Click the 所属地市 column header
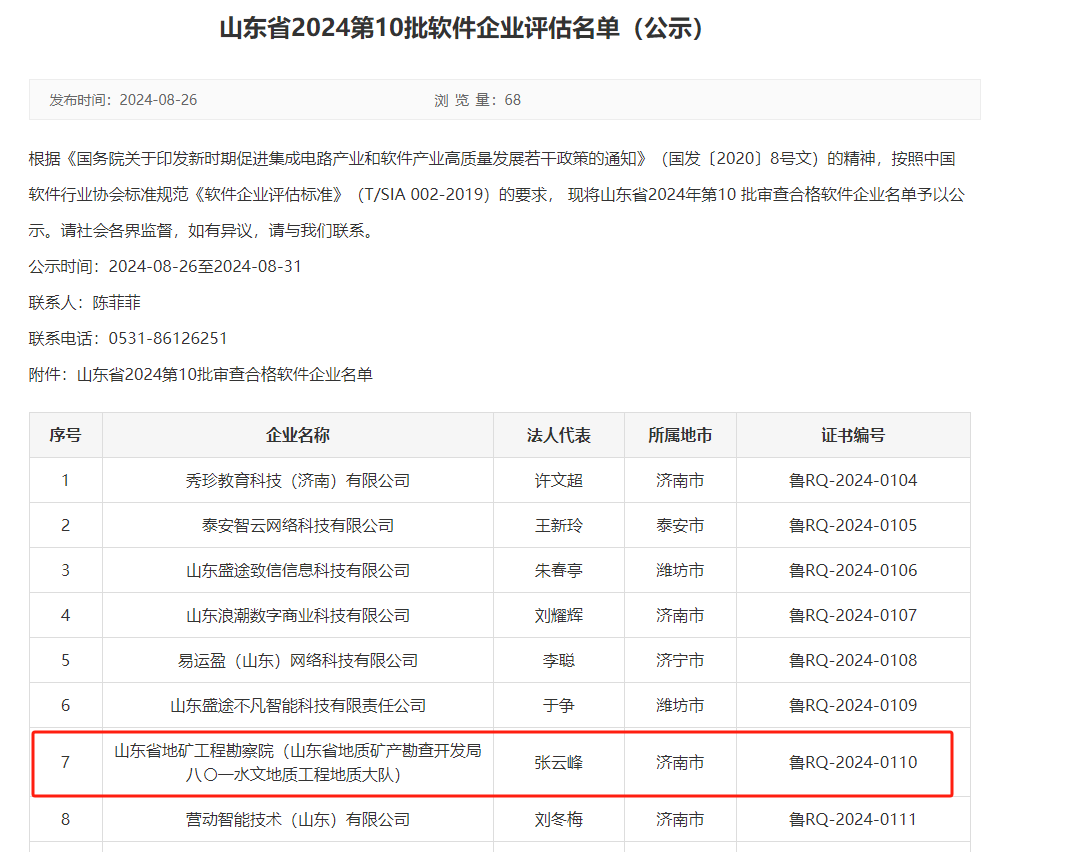The width and height of the screenshot is (1068, 852). (x=680, y=434)
